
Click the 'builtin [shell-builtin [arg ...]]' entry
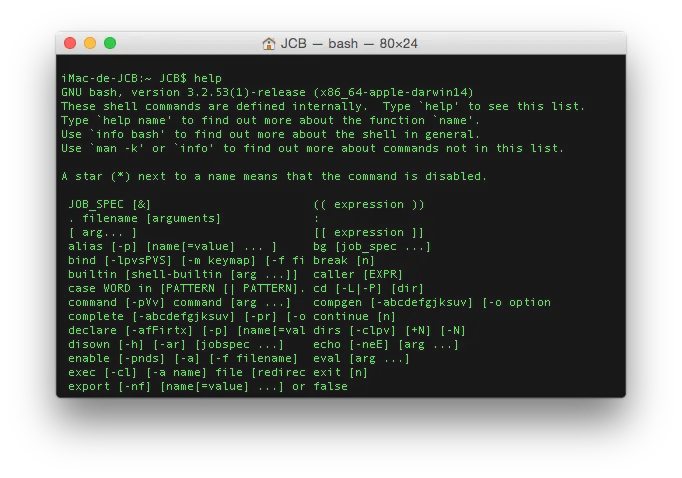pos(183,274)
